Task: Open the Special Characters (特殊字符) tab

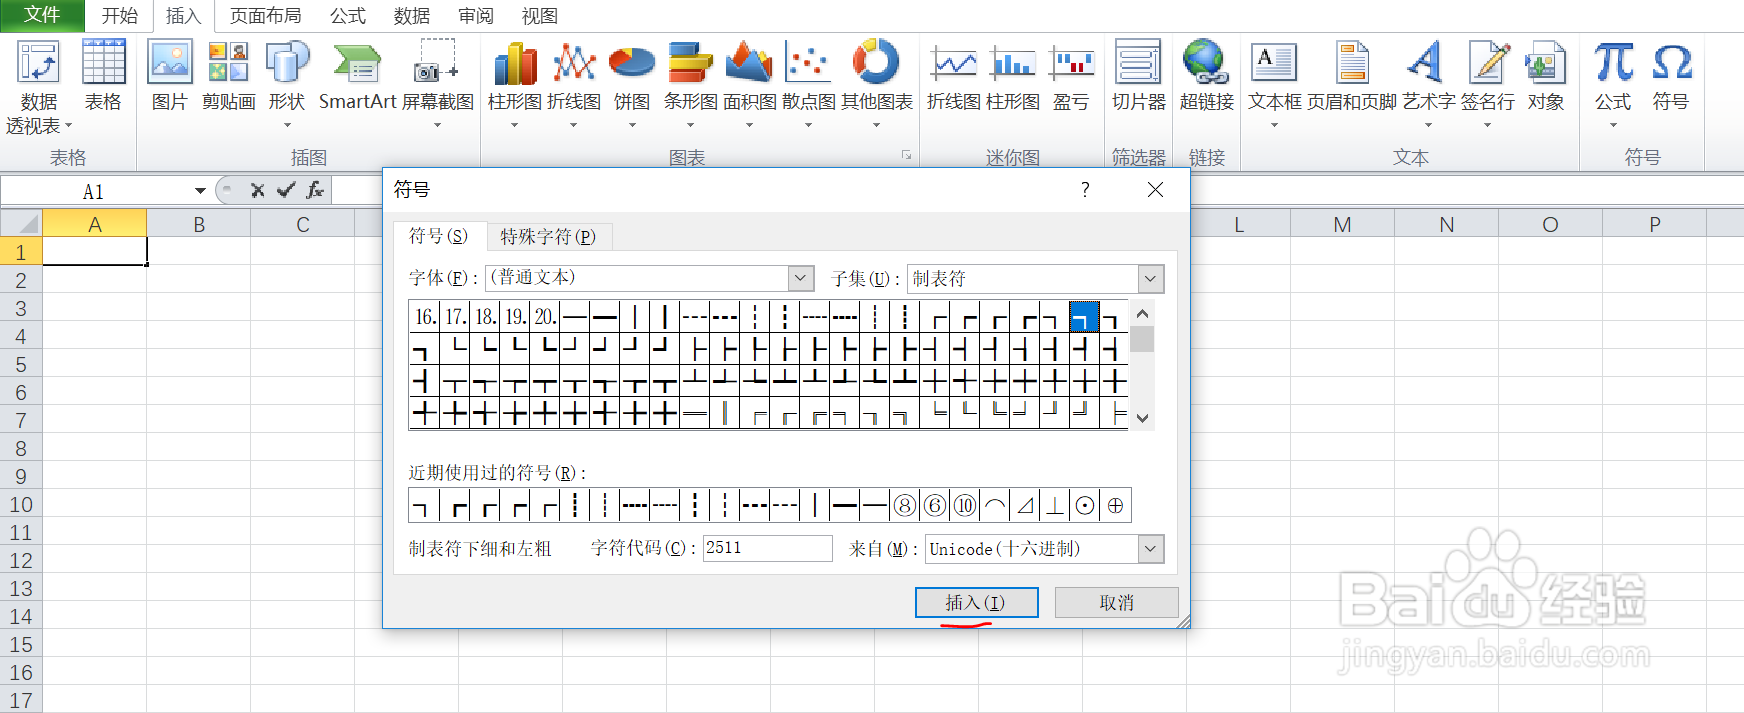Action: (x=548, y=237)
